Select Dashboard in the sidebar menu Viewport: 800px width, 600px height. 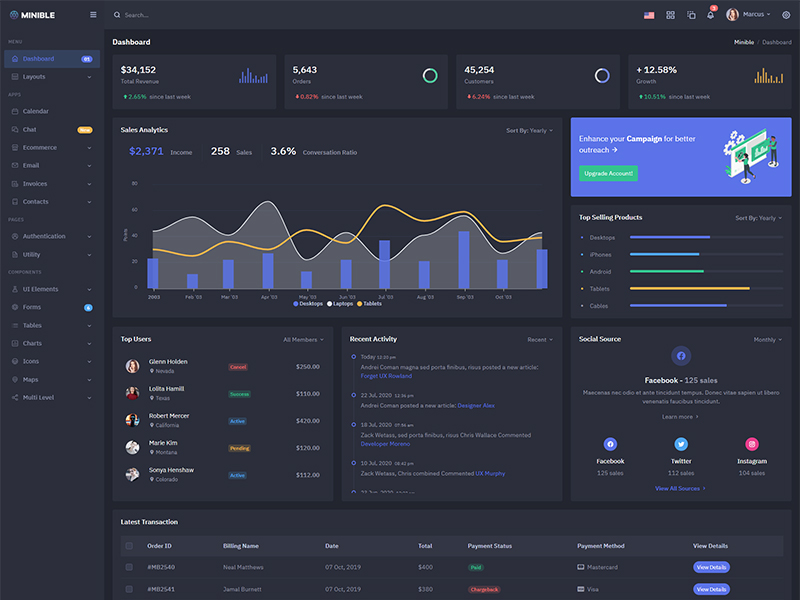pos(40,58)
